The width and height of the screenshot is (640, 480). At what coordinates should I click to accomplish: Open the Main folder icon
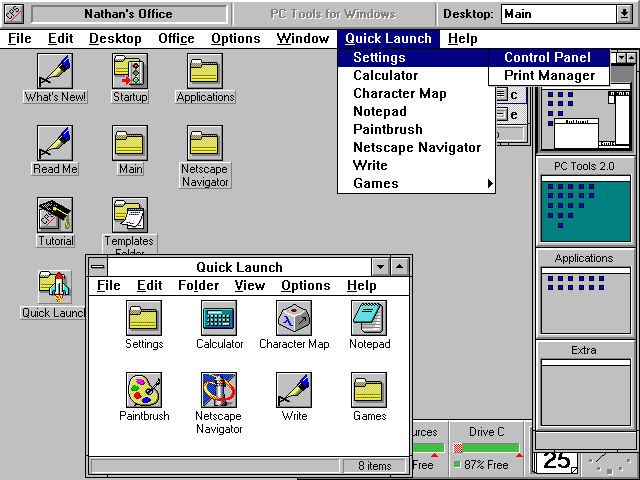(x=130, y=143)
